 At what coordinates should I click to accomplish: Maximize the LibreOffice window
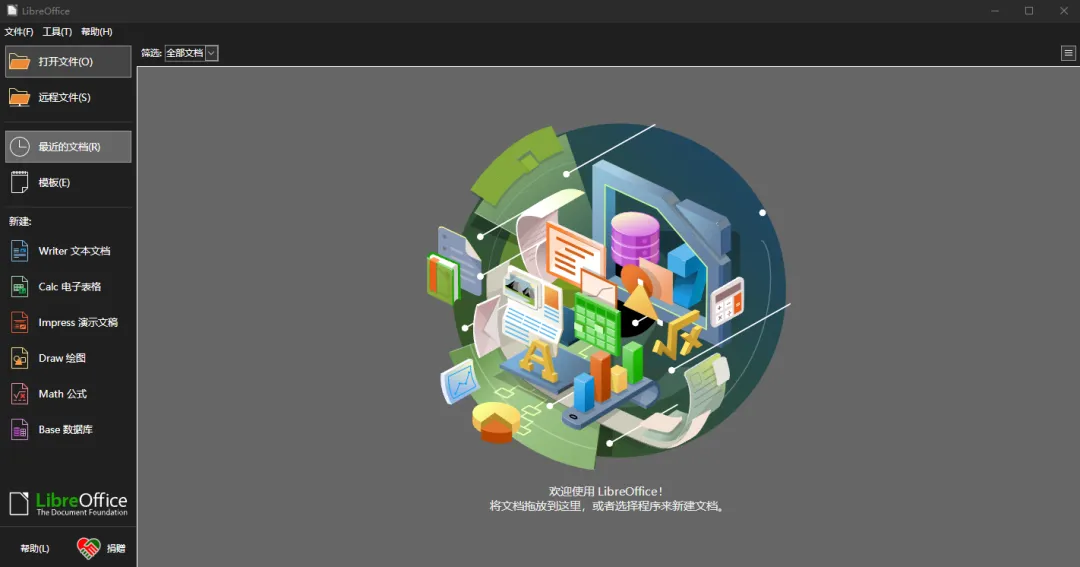click(x=1029, y=11)
